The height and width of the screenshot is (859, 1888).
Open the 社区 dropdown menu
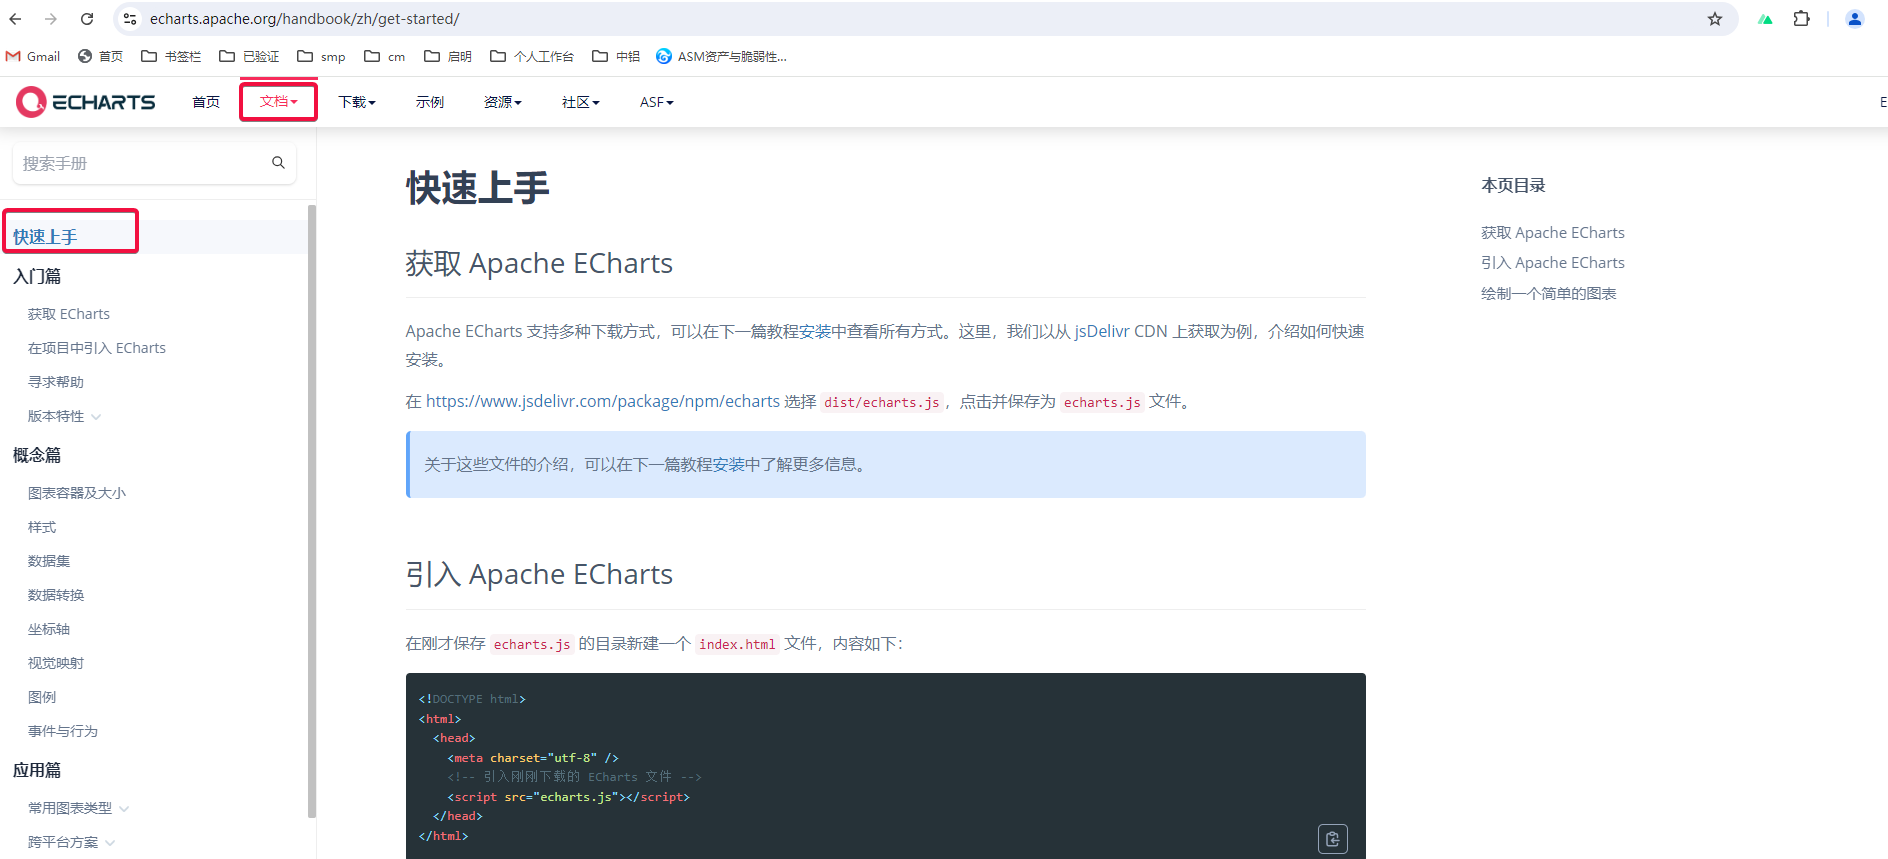pos(581,102)
